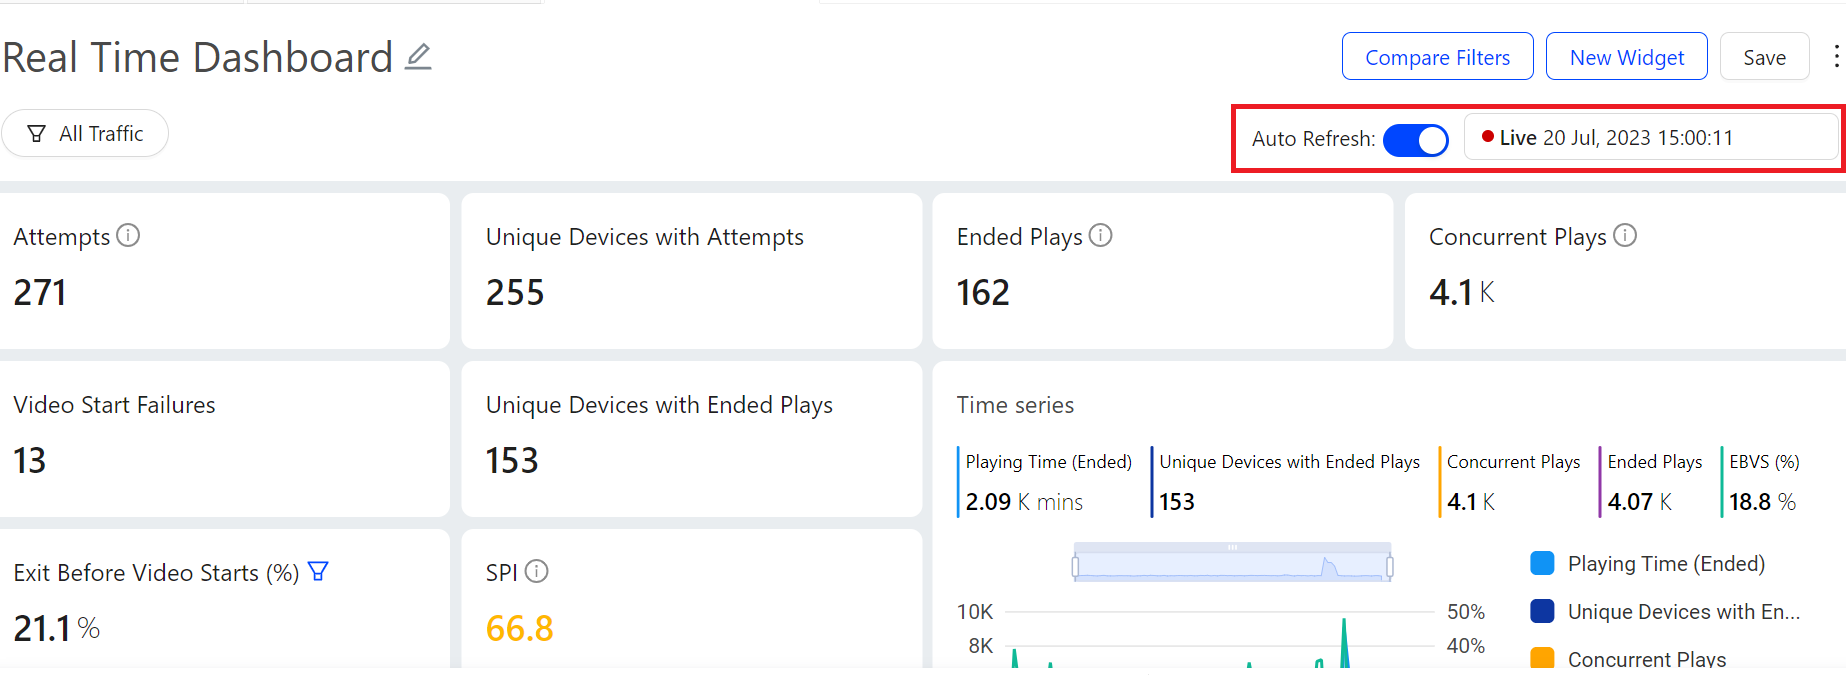Click the filter icon beside Exit Before Video Starts
This screenshot has width=1846, height=675.
coord(318,571)
